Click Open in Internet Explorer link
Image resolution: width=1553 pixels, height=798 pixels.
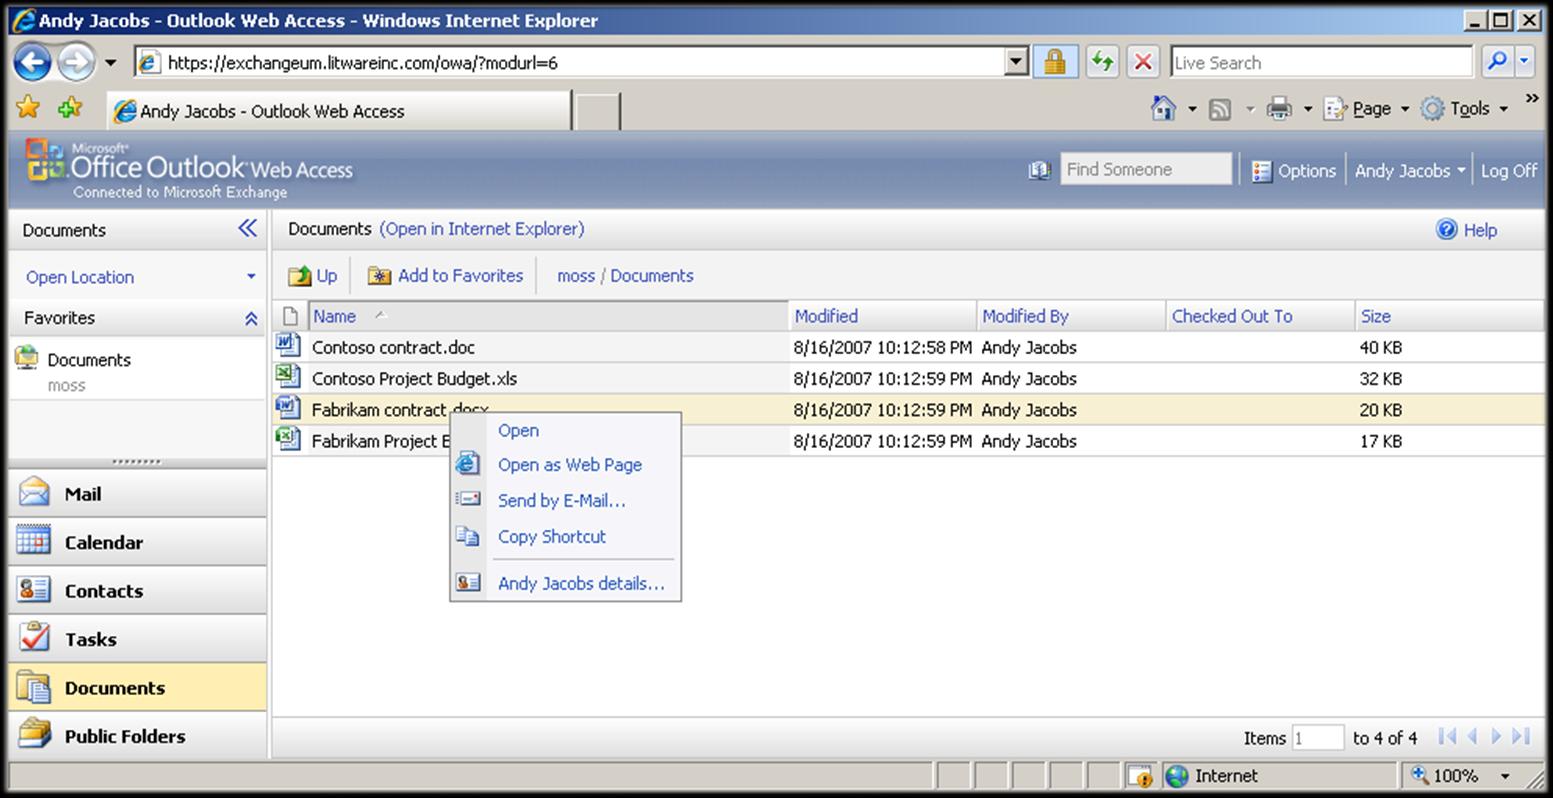(x=482, y=229)
